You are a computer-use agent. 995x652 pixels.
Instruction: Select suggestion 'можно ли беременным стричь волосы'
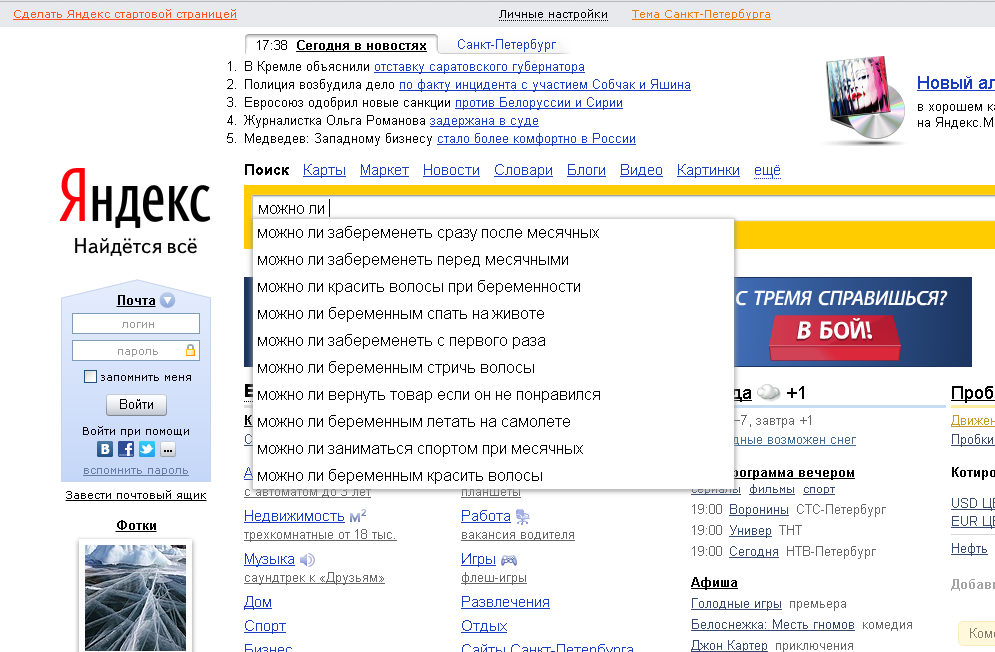493,368
